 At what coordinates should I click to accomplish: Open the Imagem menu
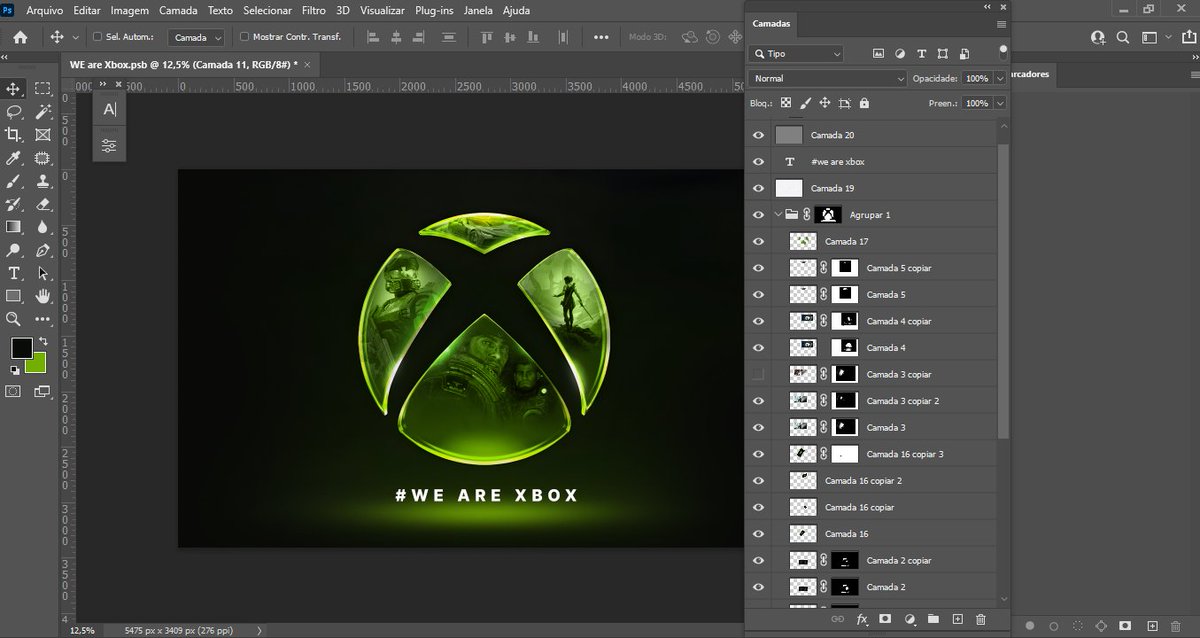coord(129,10)
